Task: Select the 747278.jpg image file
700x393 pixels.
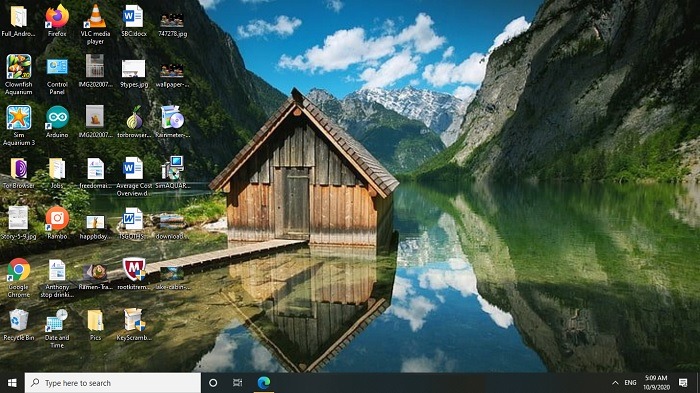Action: point(172,25)
